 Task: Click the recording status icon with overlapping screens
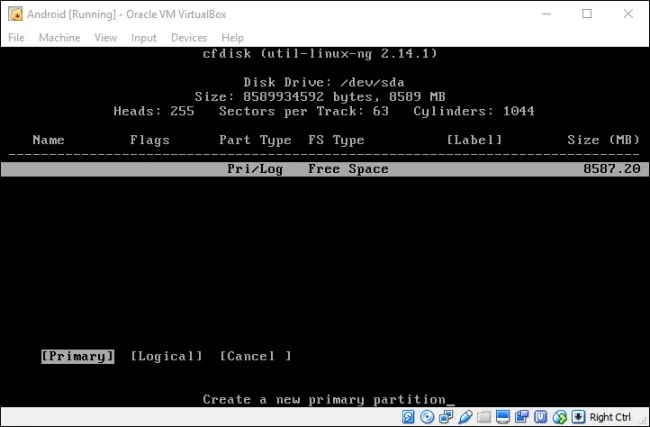521,417
